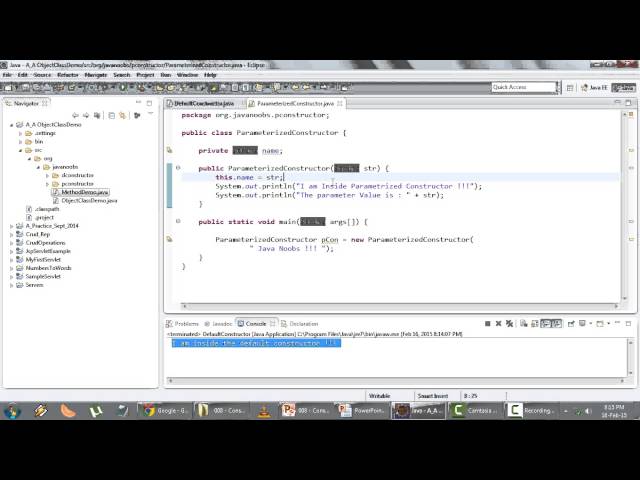Click the Windows Start button

point(12,411)
